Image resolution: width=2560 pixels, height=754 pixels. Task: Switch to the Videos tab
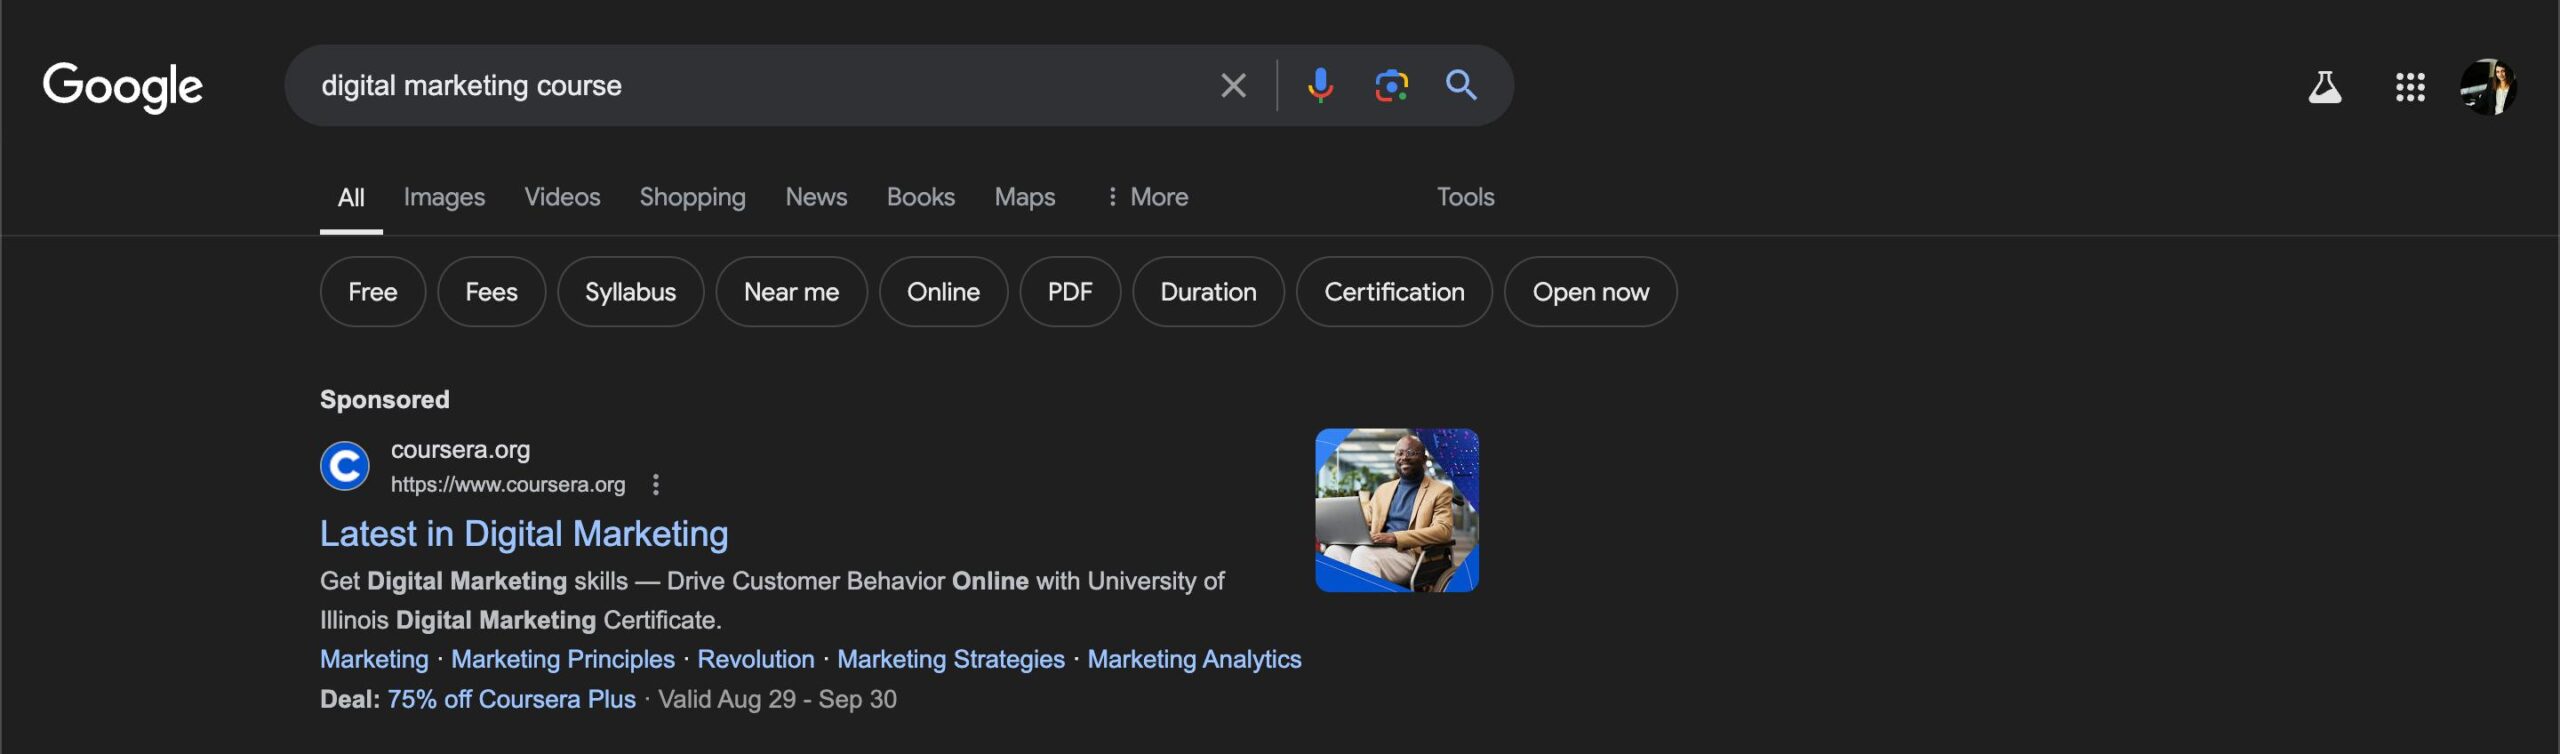[562, 197]
